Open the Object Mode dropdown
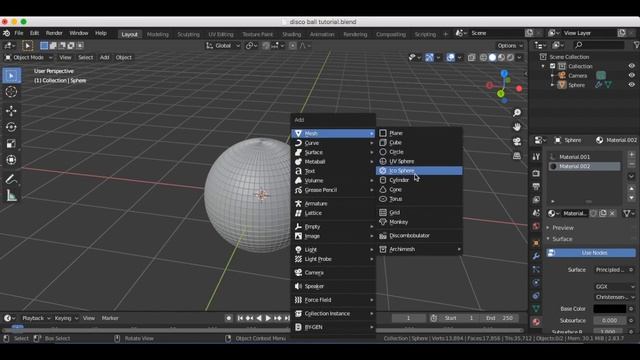This screenshot has height=360, width=640. (x=29, y=58)
